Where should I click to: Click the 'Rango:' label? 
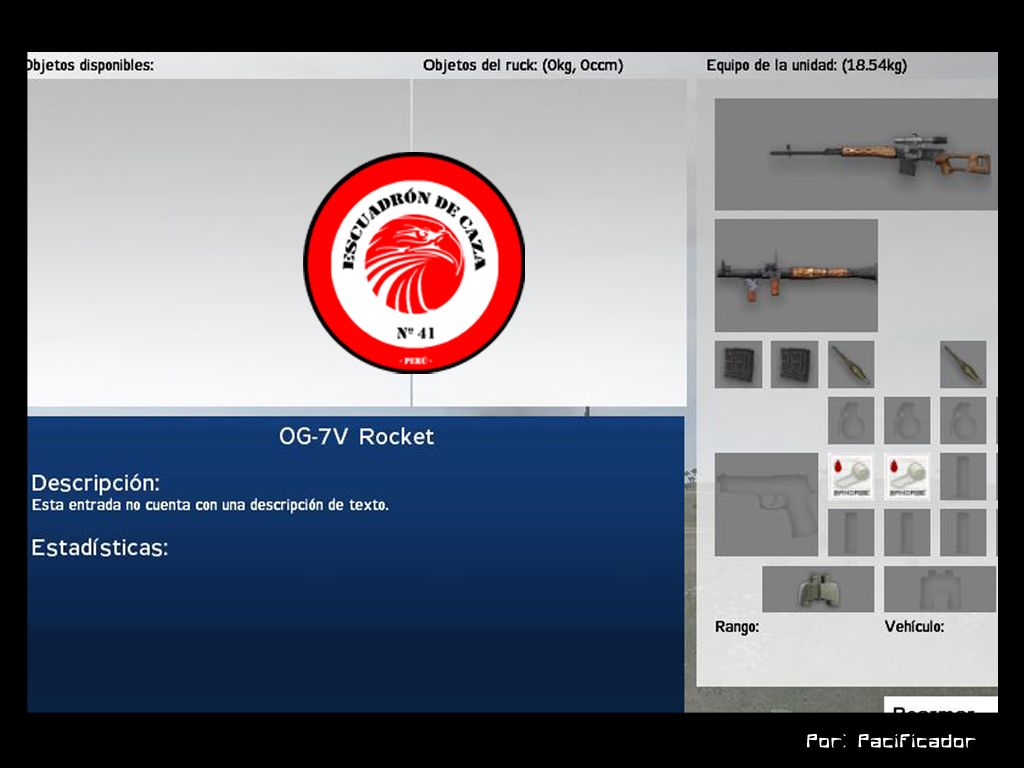point(737,627)
